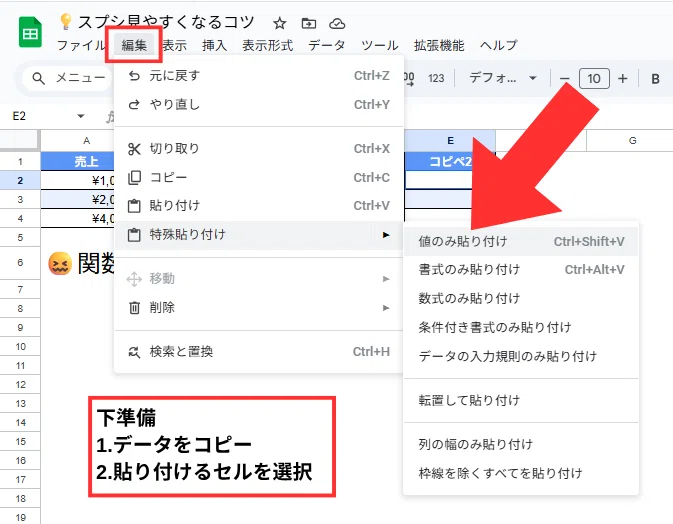The width and height of the screenshot is (673, 524).
Task: Open the ヘルプ menu
Action: [499, 45]
